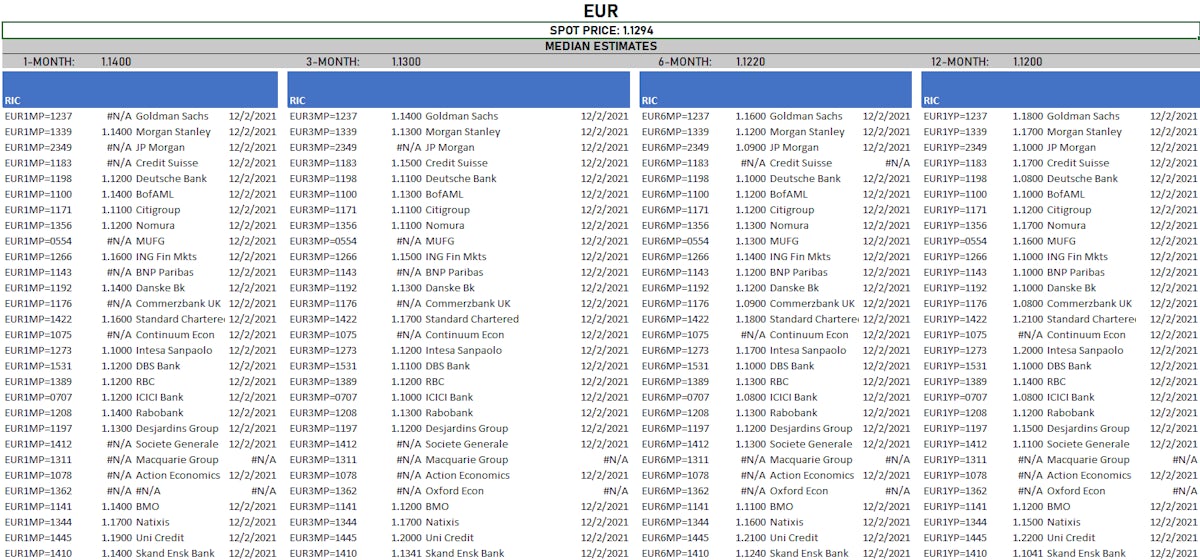Select the 6-month median value 1.1220
This screenshot has height=560, width=1200.
click(x=751, y=62)
